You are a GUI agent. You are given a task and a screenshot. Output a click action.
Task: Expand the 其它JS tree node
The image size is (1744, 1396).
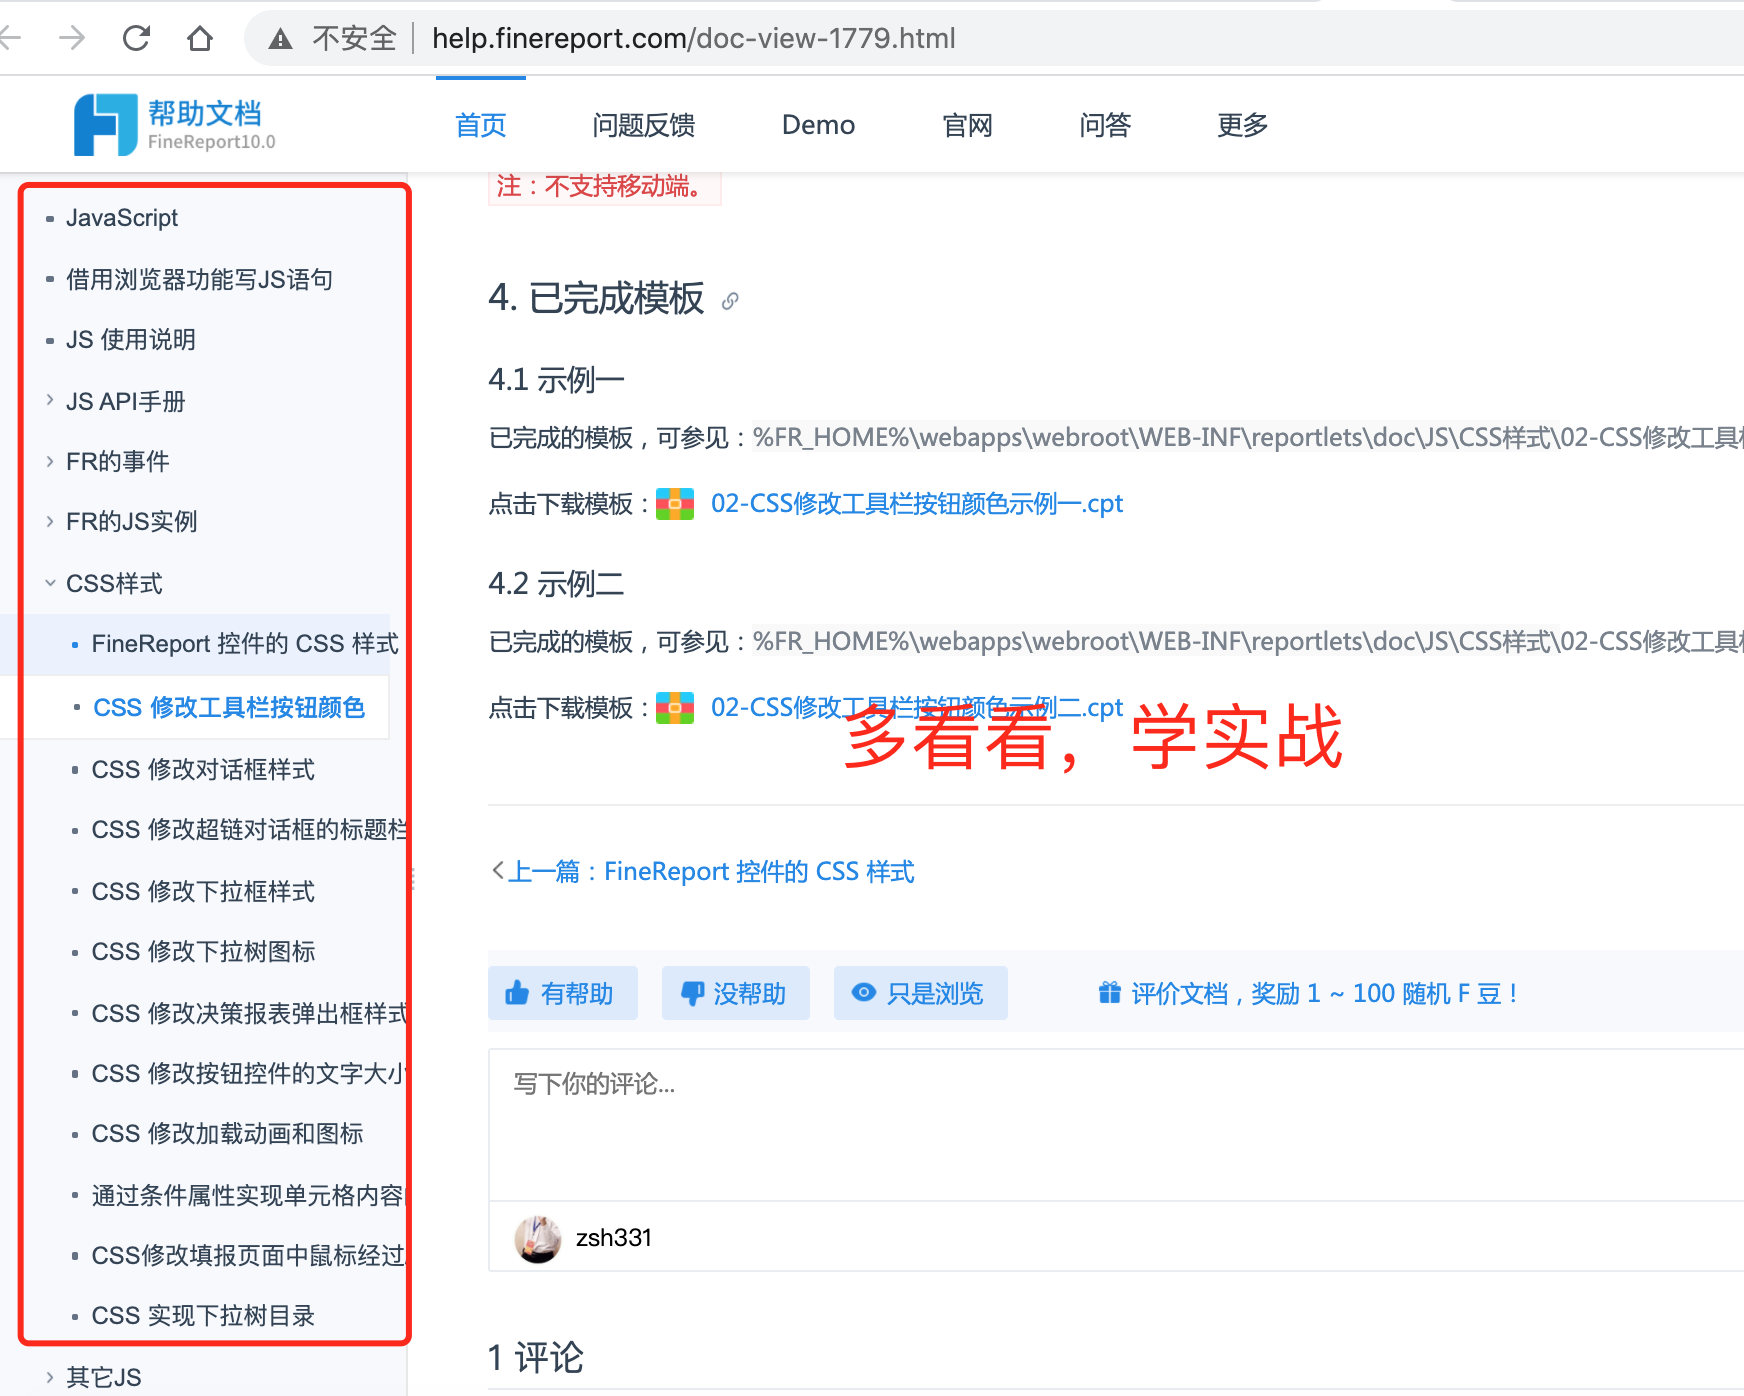pos(50,1377)
